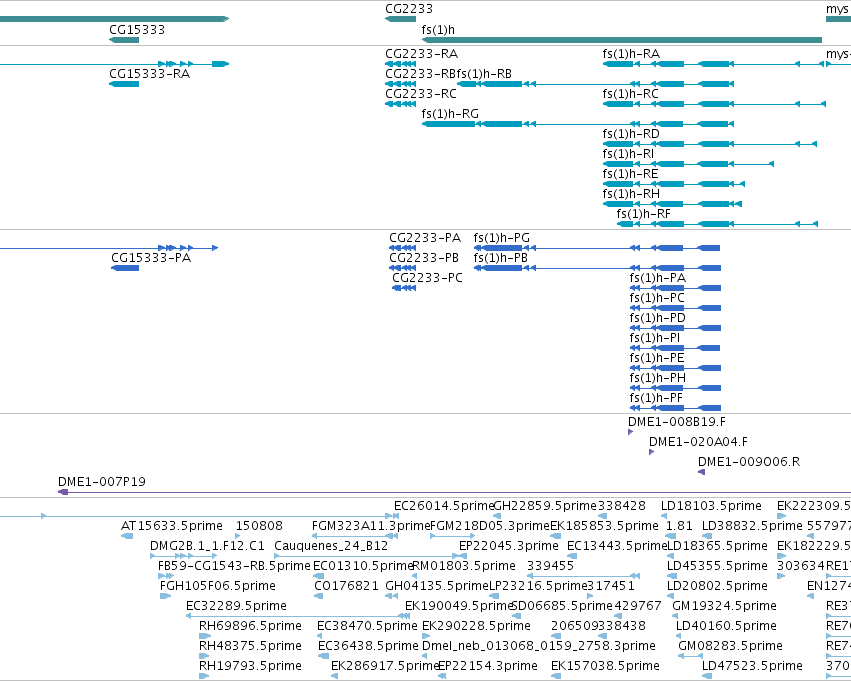Click the fs(1)h gene label
The height and width of the screenshot is (681, 851).
coord(438,30)
